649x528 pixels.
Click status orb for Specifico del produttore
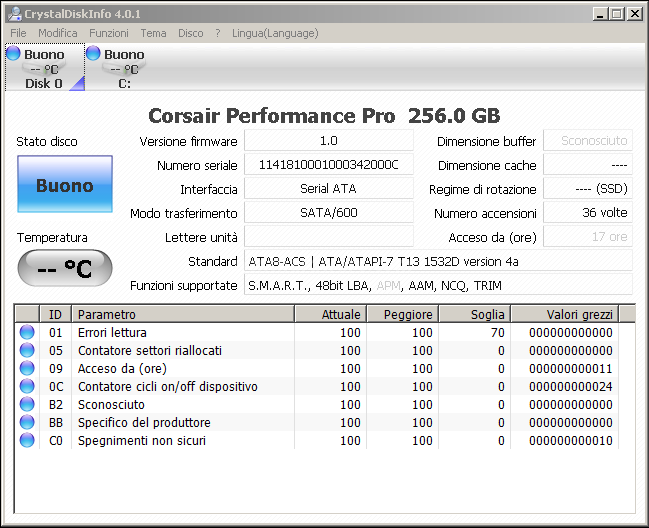(x=27, y=422)
